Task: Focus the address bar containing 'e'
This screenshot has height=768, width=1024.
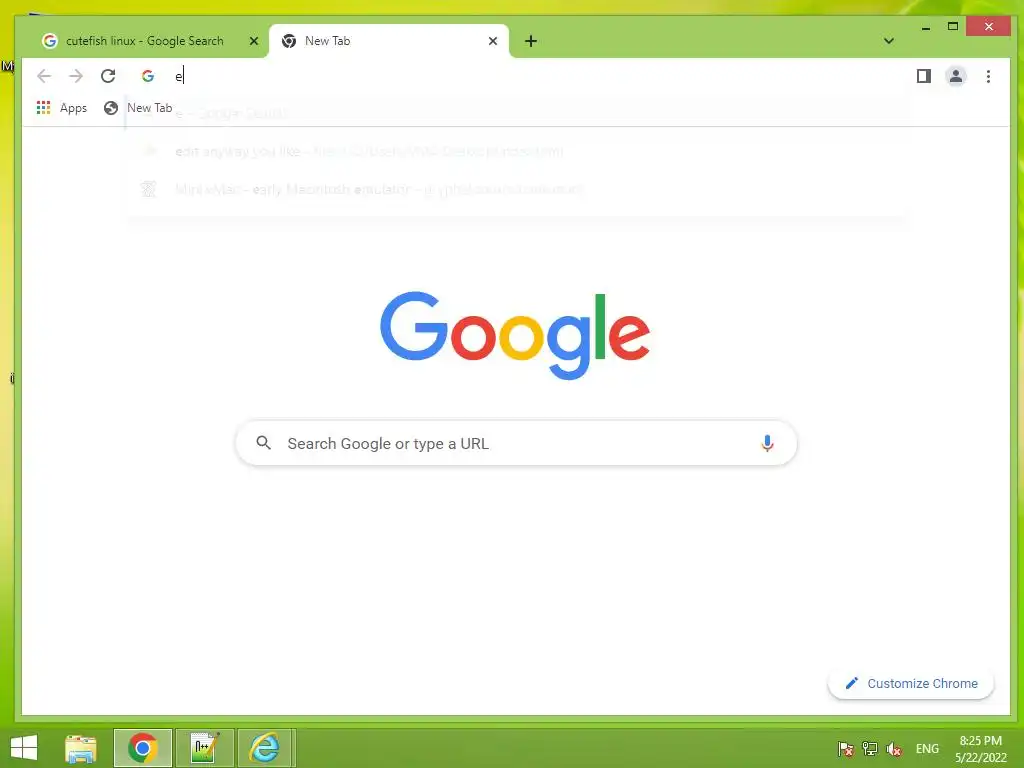Action: coord(516,76)
